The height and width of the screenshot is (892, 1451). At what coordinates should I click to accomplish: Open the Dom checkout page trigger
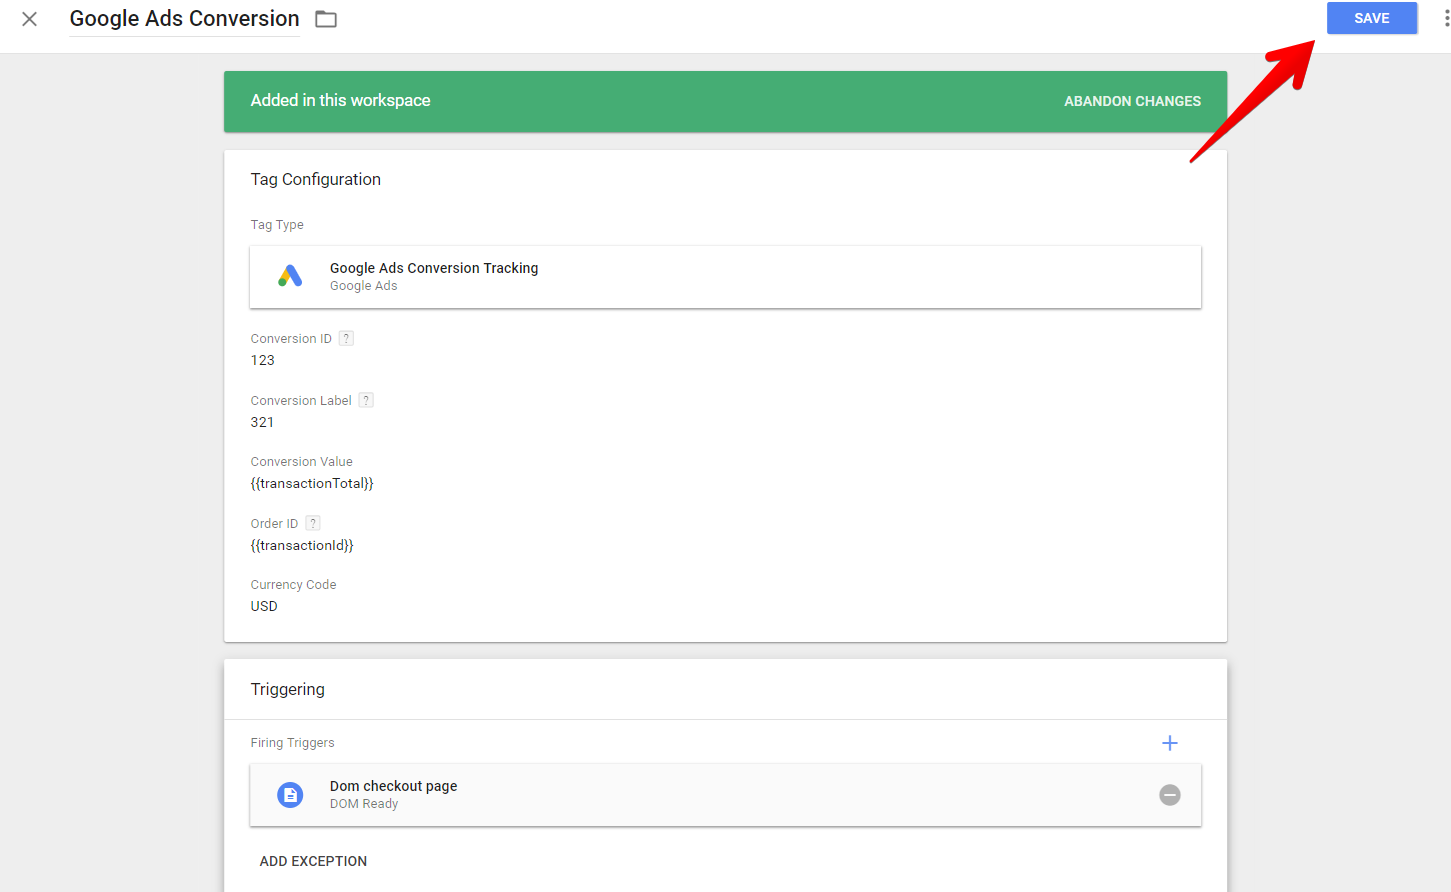click(x=725, y=795)
